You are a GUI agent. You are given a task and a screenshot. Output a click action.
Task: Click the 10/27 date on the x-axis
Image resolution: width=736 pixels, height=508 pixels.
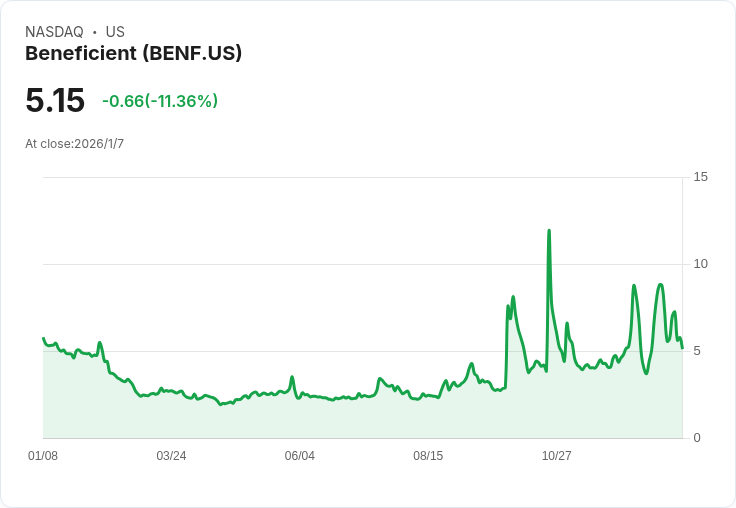coord(556,456)
